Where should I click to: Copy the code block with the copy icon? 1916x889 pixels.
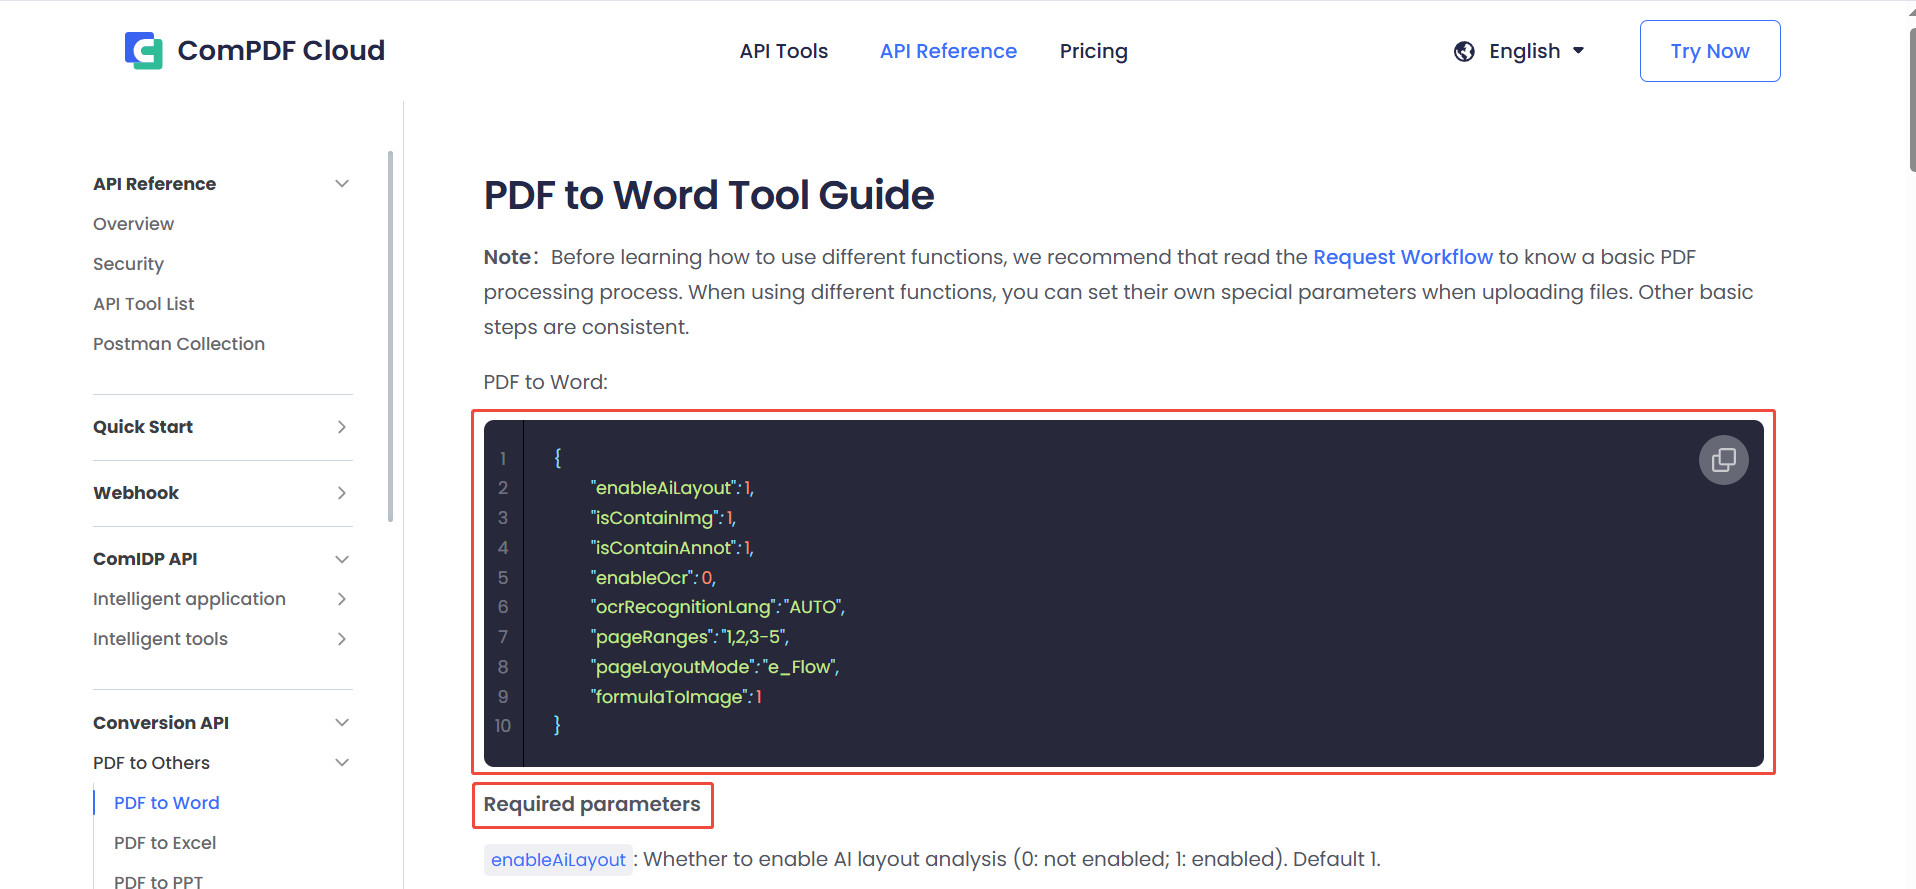tap(1723, 460)
